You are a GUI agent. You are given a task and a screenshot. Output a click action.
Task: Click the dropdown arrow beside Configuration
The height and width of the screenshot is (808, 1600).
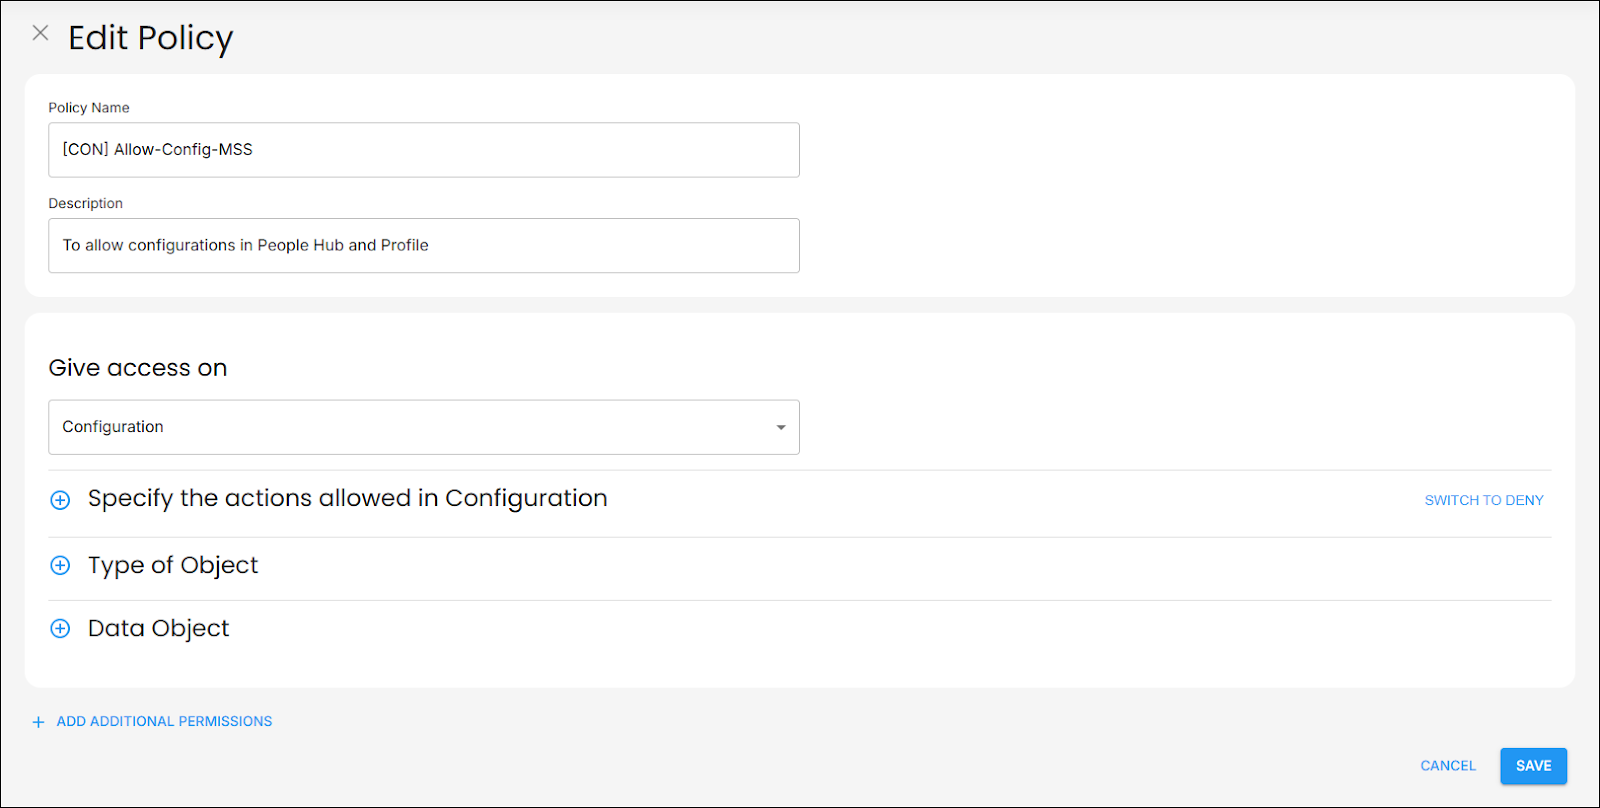click(x=781, y=428)
